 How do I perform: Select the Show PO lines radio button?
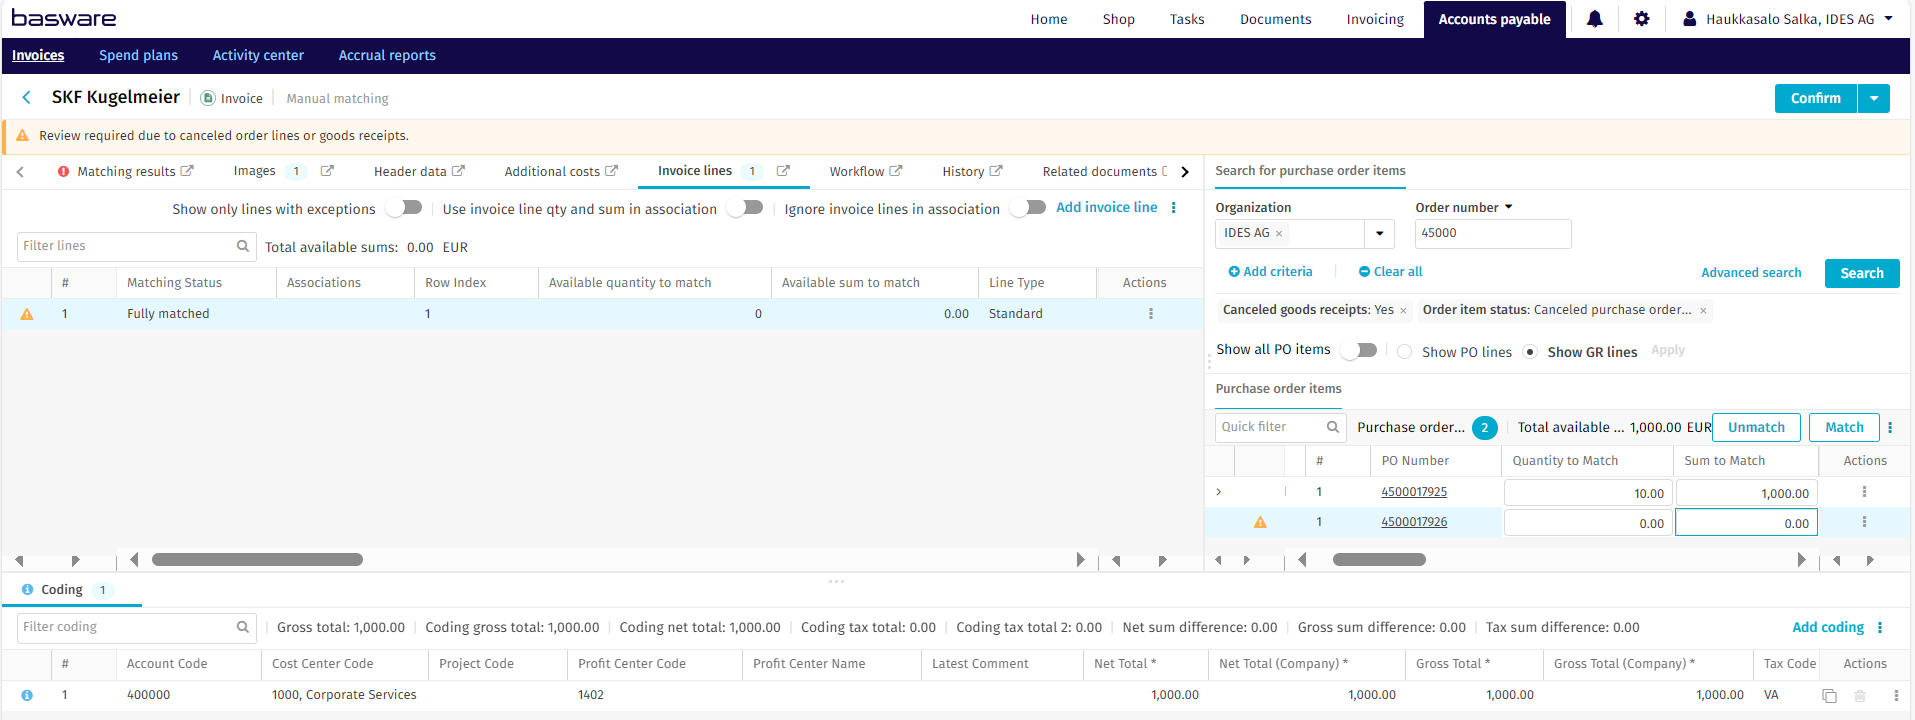click(1405, 352)
